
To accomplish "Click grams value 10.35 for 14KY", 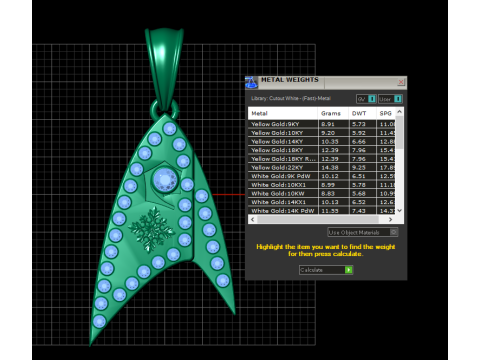I will (330, 141).
